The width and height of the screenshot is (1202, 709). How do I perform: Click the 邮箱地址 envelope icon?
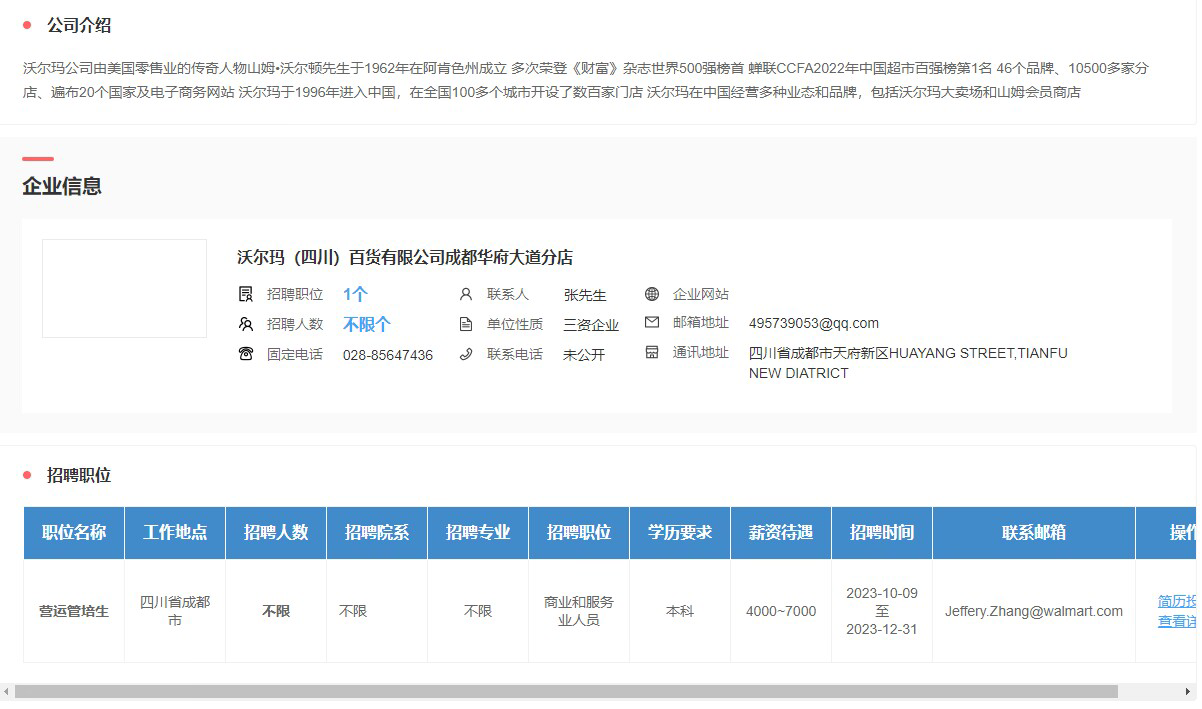point(652,323)
